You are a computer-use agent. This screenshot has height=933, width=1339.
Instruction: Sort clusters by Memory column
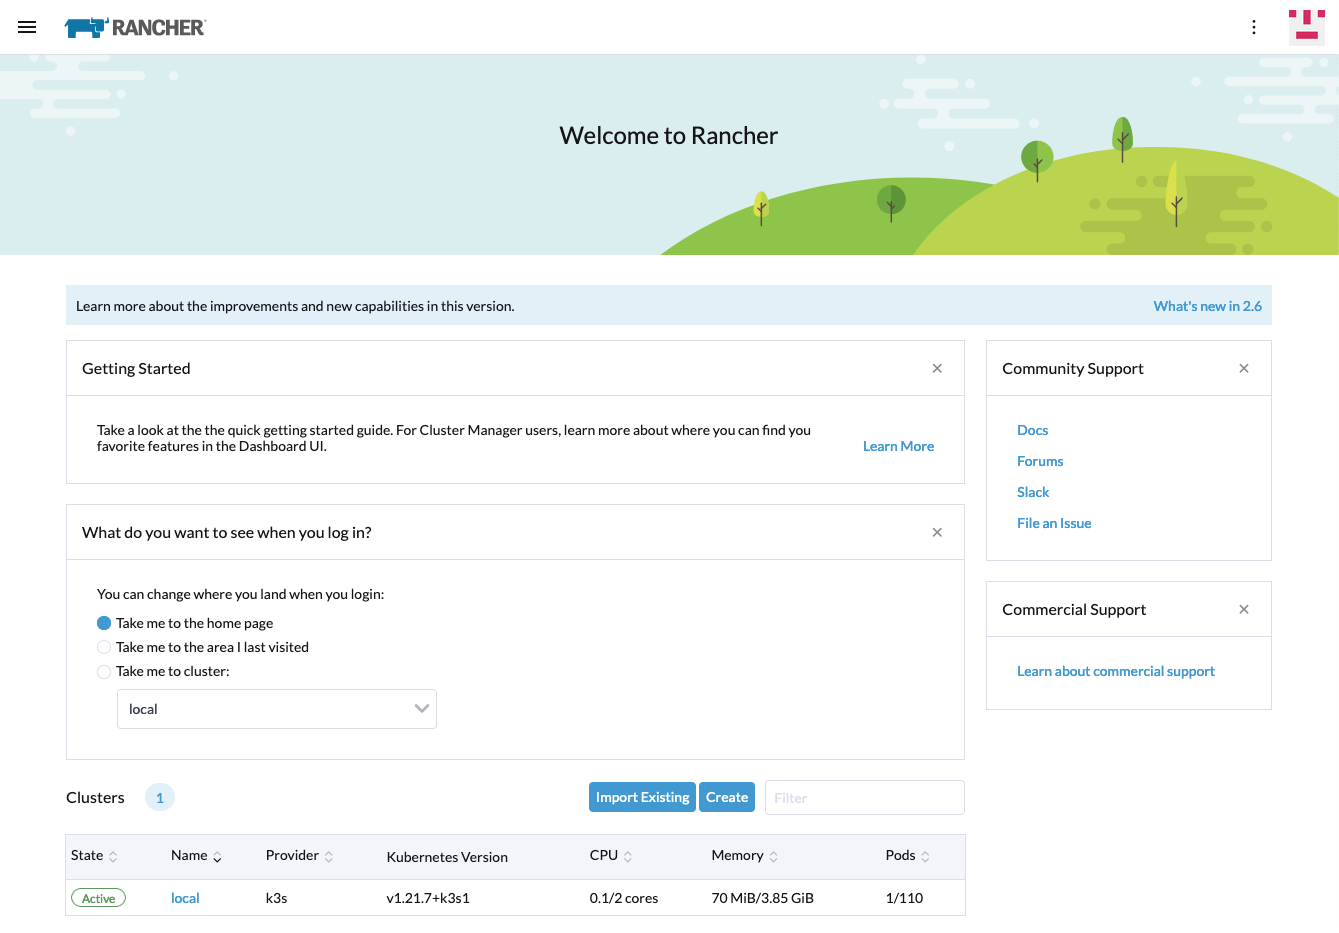[744, 856]
